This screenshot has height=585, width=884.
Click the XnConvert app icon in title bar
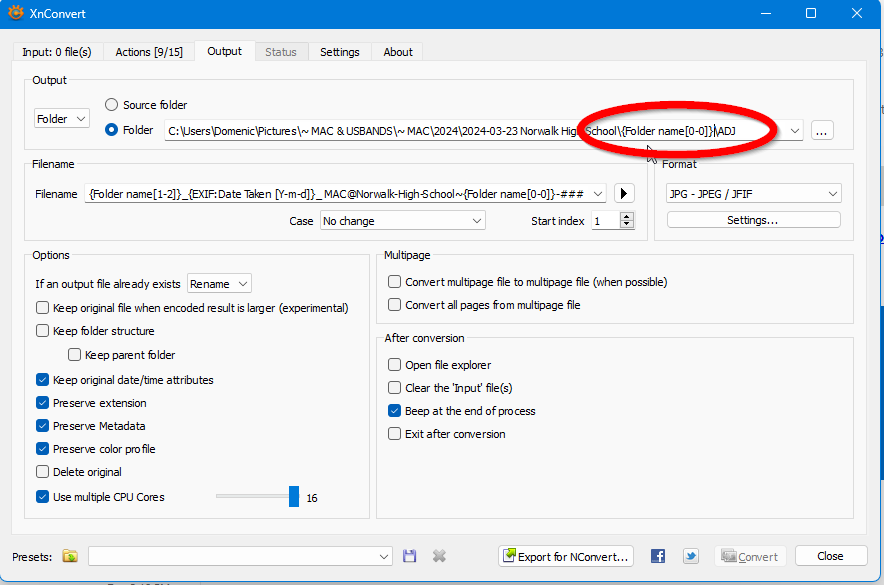[x=14, y=13]
